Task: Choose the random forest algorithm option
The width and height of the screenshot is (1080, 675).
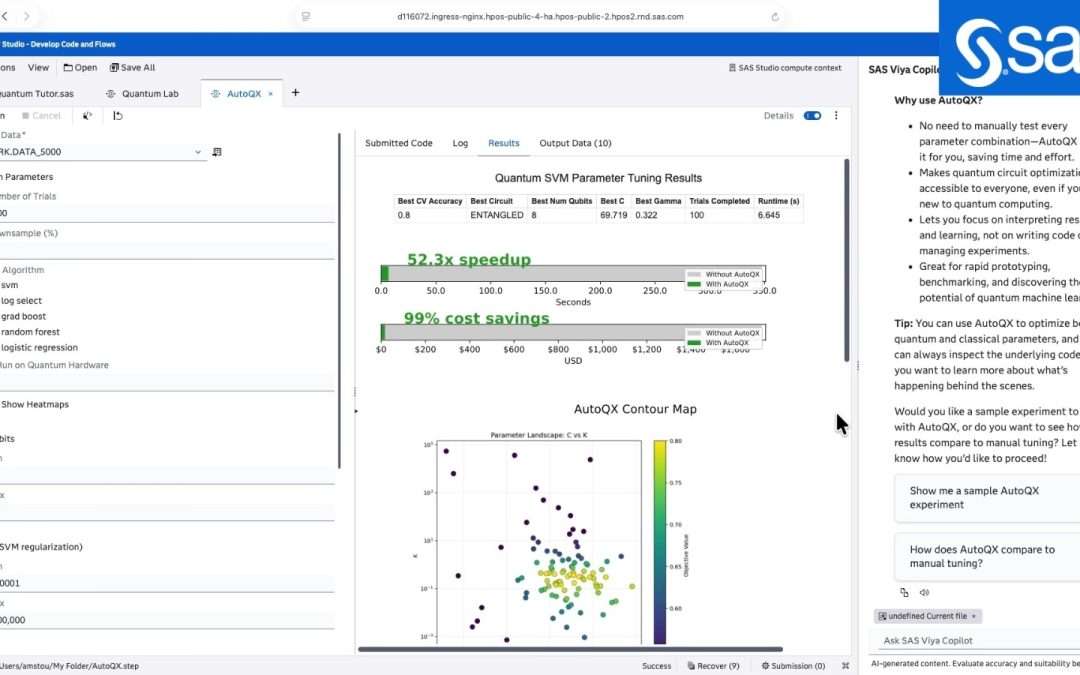Action: (x=30, y=332)
